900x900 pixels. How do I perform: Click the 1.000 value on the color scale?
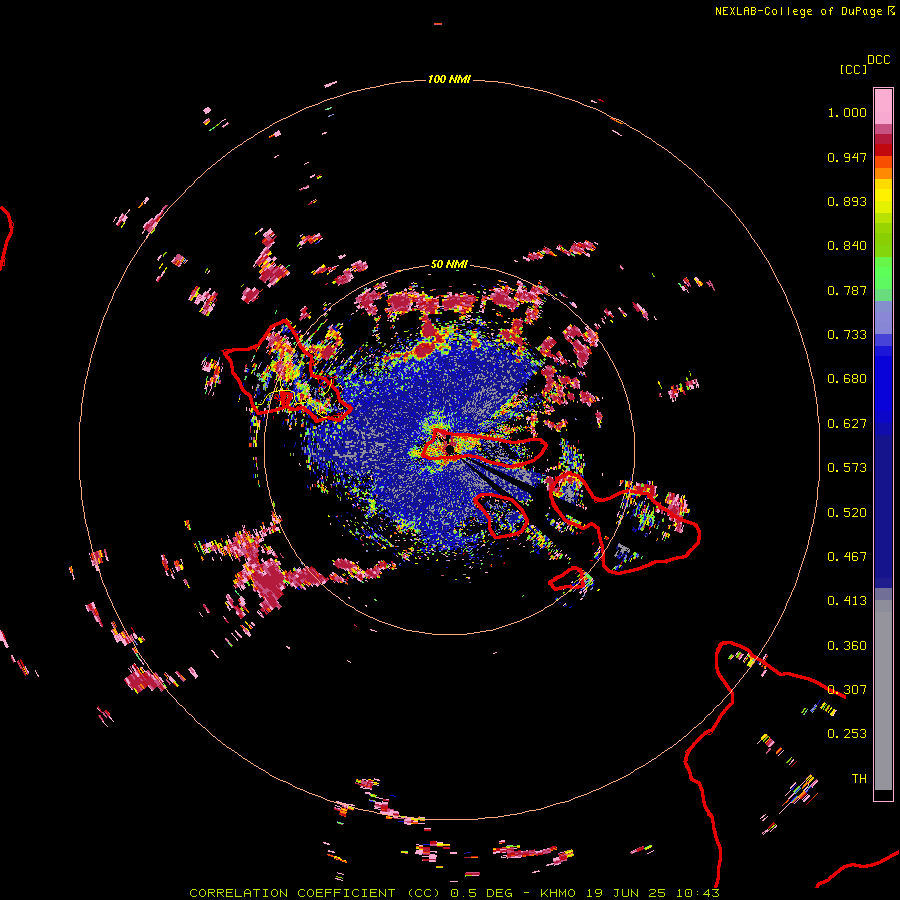[x=847, y=112]
